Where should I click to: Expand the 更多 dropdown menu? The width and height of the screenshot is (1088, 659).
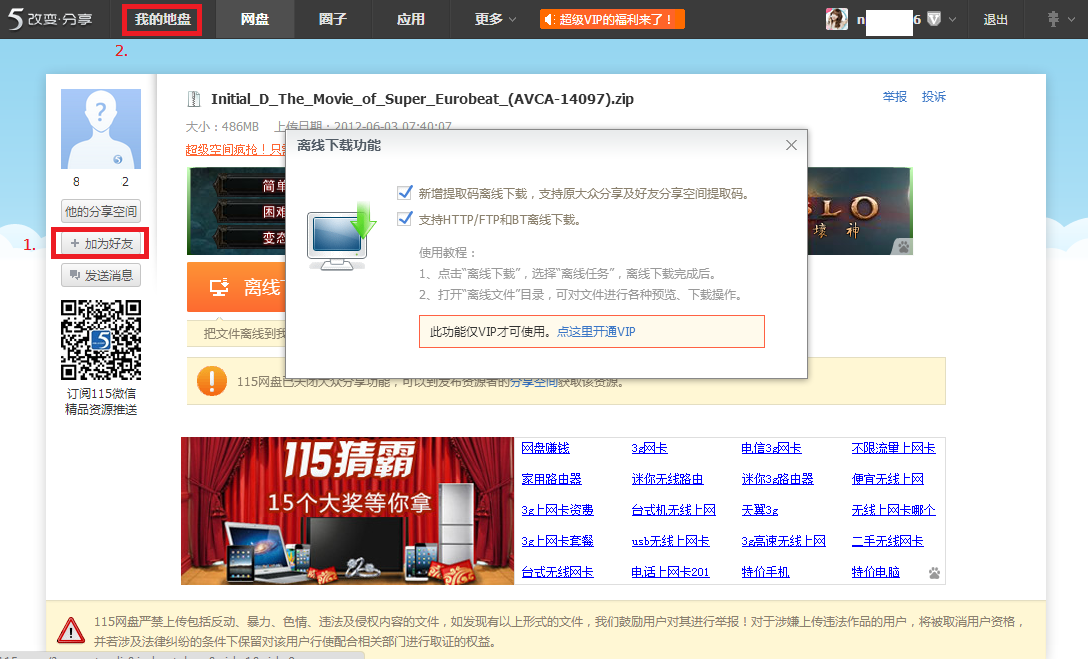pos(495,19)
